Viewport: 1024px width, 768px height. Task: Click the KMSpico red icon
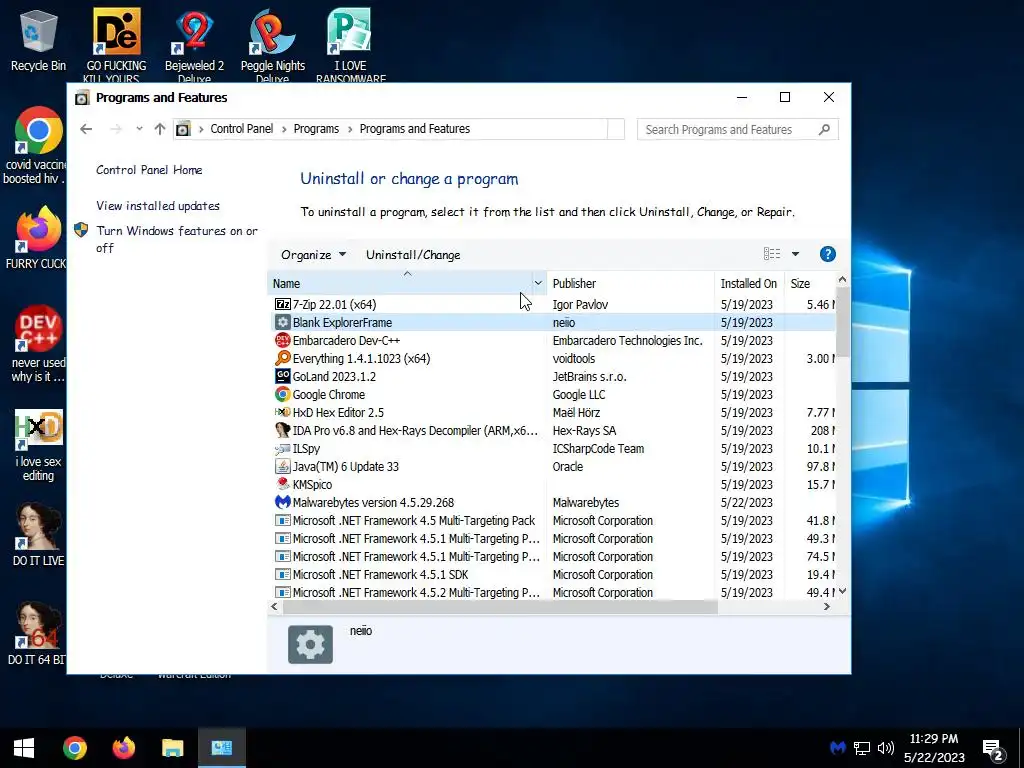(x=282, y=485)
